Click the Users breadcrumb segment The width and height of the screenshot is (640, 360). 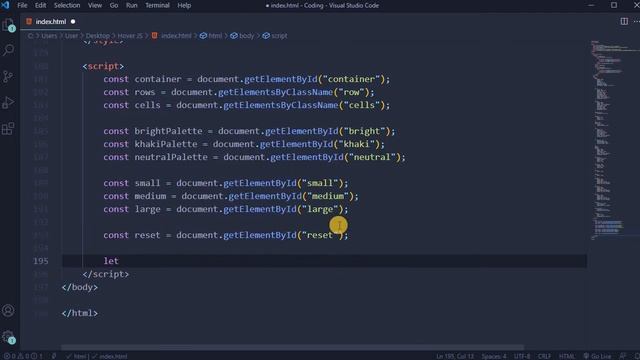(49, 36)
